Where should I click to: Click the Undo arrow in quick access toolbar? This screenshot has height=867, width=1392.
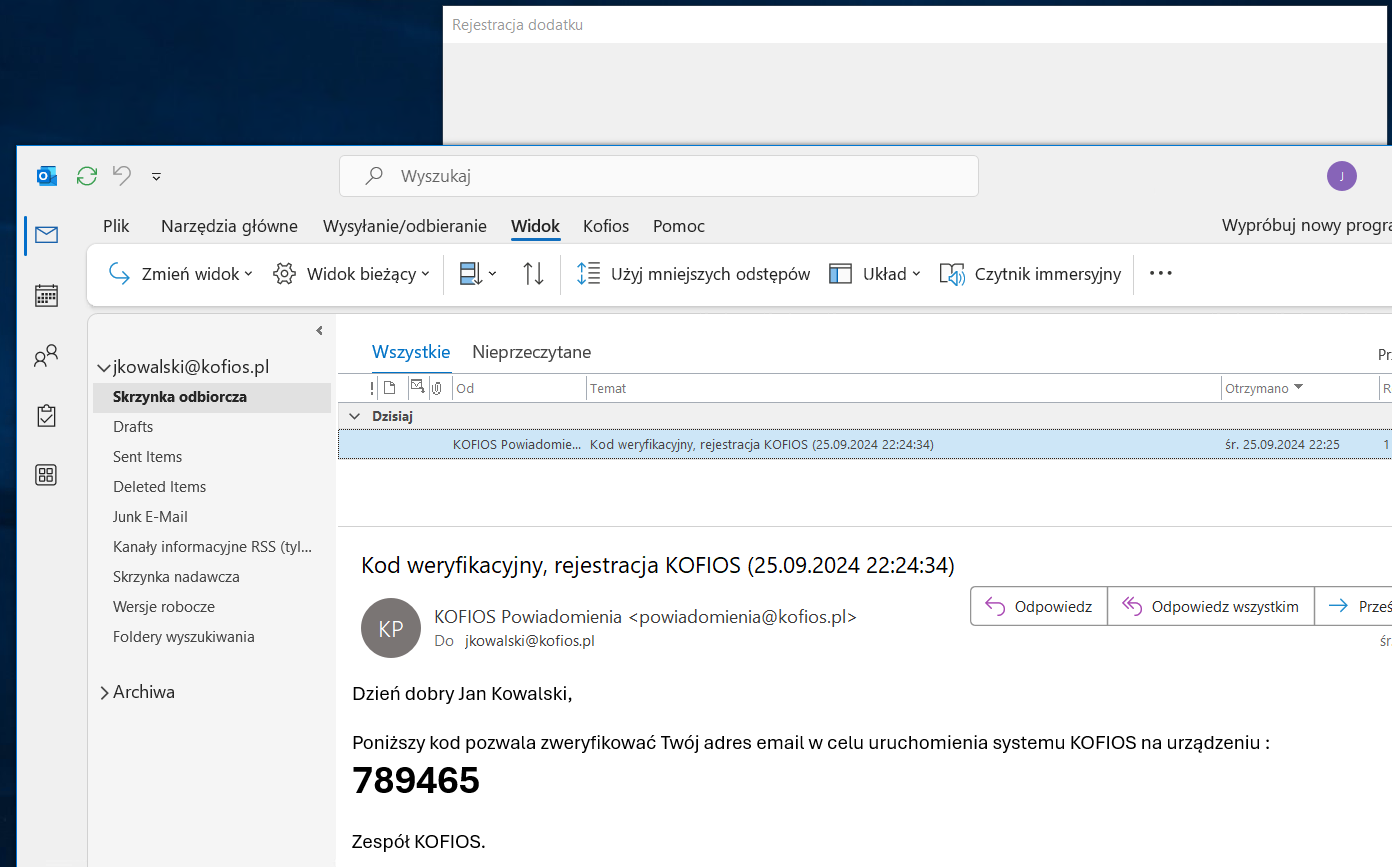(122, 176)
